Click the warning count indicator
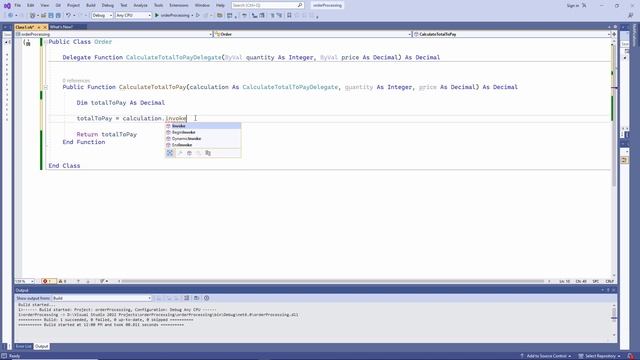Screen dimensions: 640x360 tap(62, 281)
